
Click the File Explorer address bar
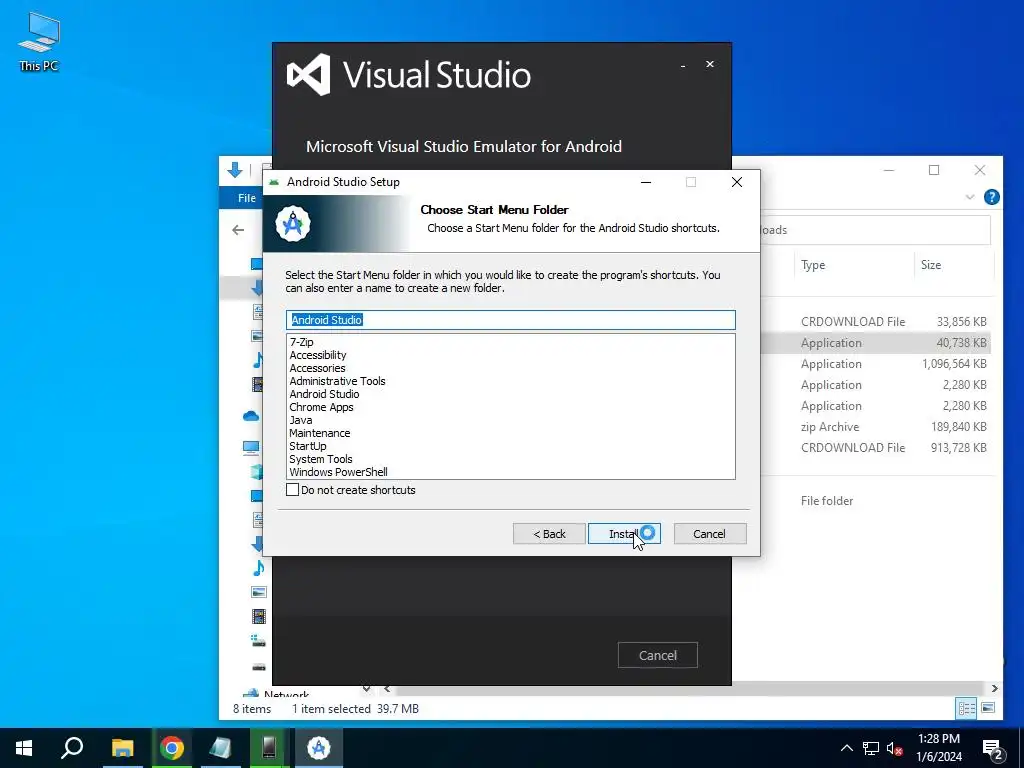pyautogui.click(x=875, y=230)
